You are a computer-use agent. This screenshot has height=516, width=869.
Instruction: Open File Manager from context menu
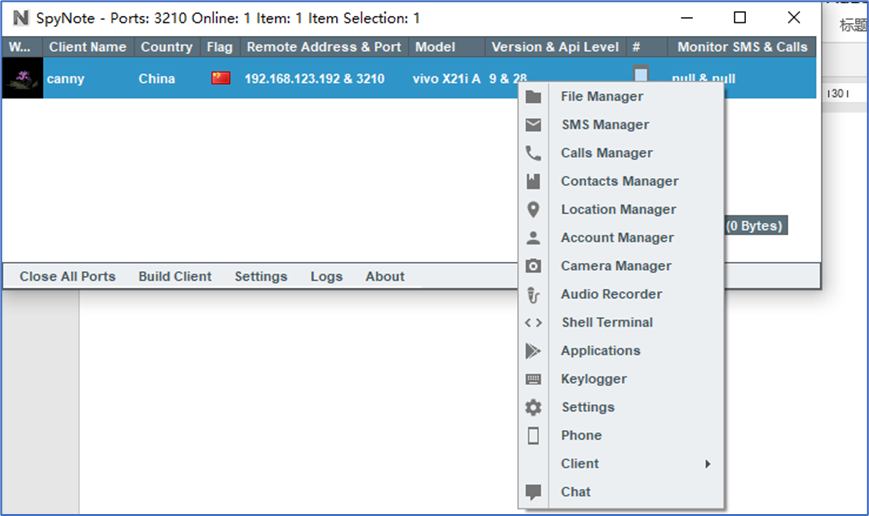tap(602, 96)
